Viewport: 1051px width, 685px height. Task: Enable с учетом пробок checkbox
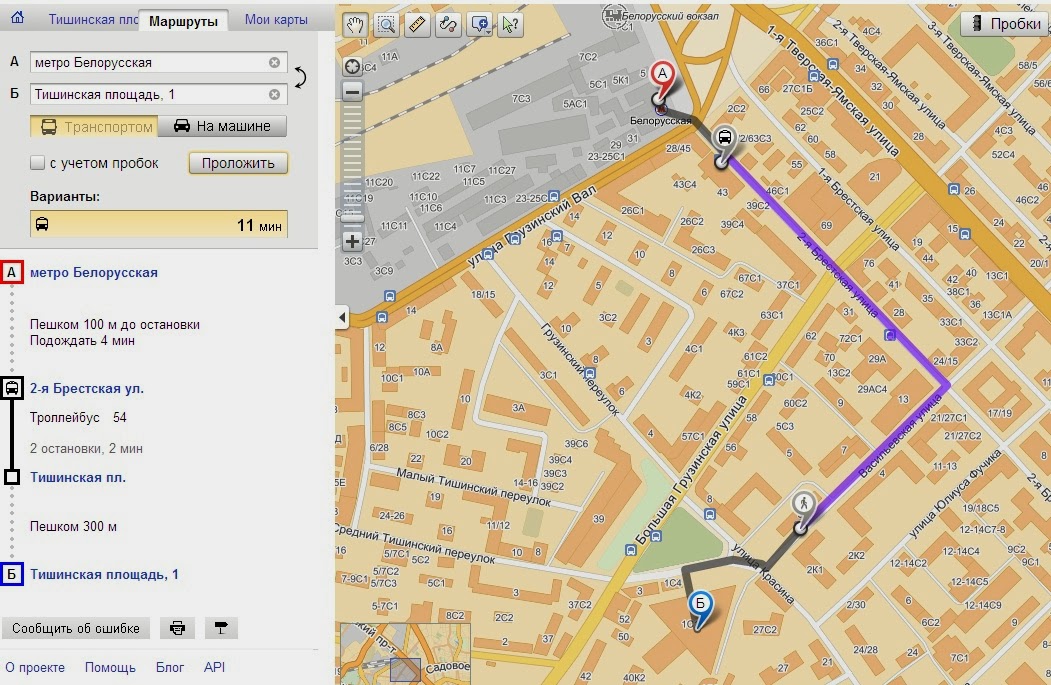(38, 162)
